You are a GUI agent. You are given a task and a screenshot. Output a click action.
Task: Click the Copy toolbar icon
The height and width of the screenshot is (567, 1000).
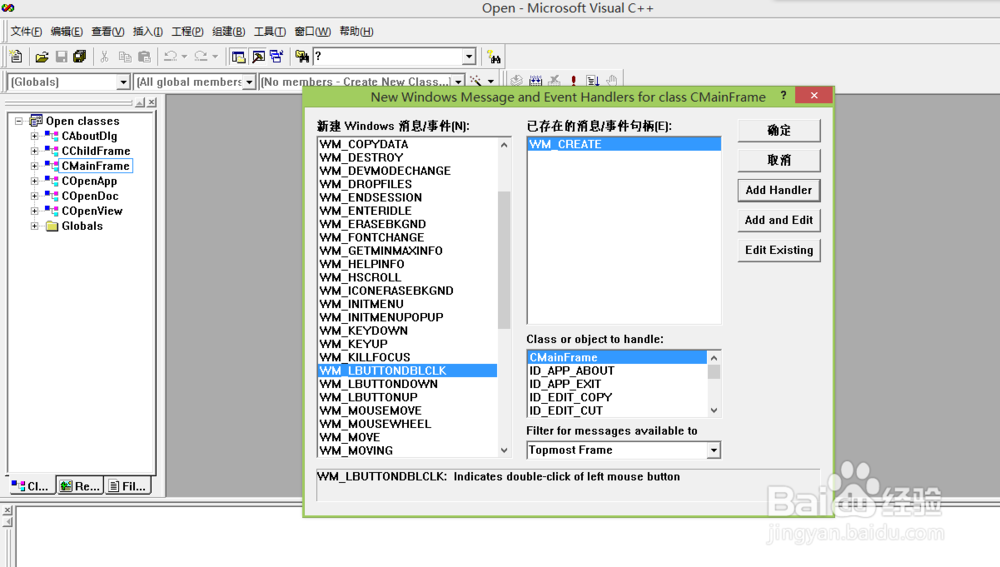pyautogui.click(x=125, y=57)
